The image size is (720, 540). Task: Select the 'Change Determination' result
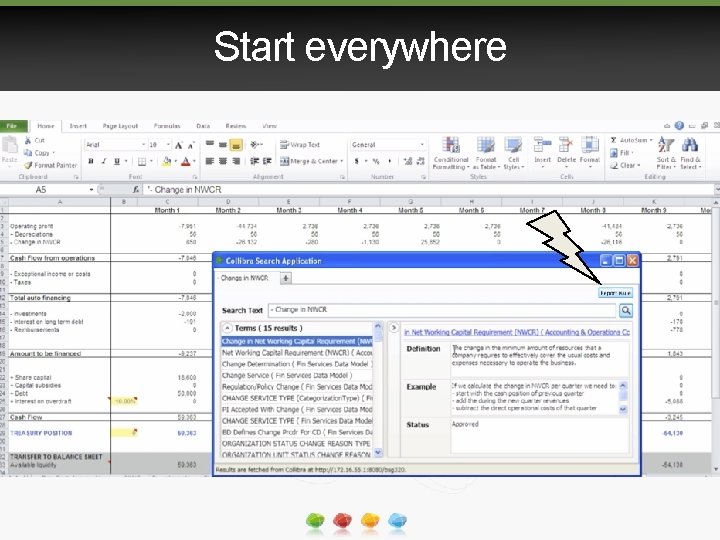click(297, 364)
